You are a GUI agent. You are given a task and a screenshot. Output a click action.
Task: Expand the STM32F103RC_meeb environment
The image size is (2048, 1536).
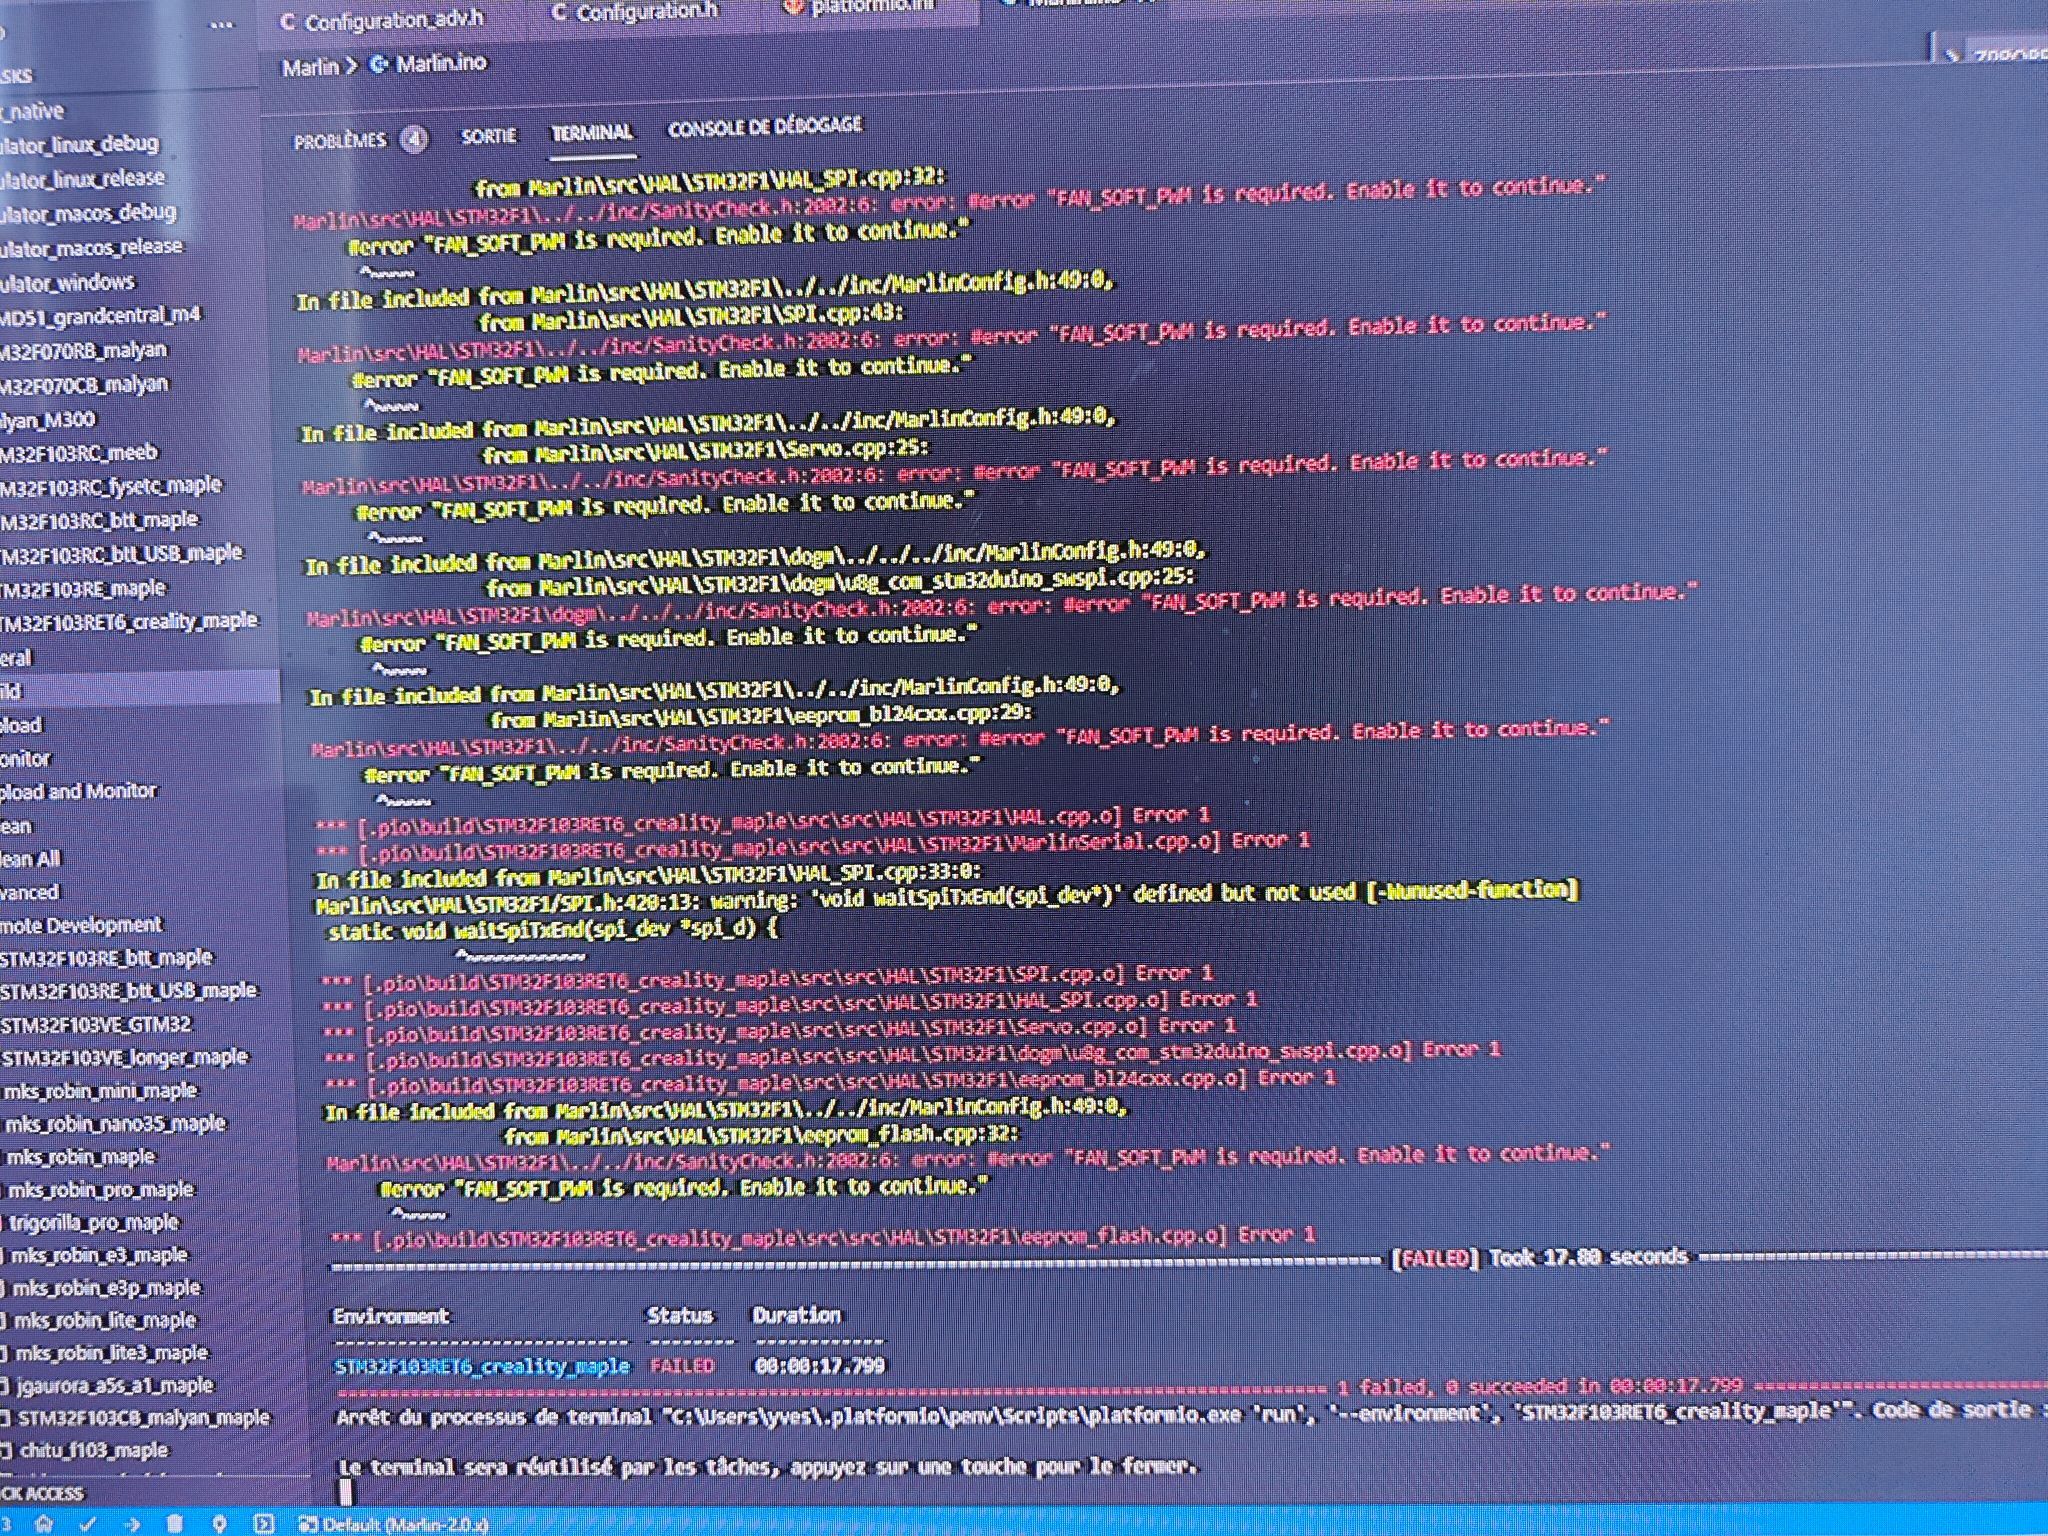(x=79, y=453)
